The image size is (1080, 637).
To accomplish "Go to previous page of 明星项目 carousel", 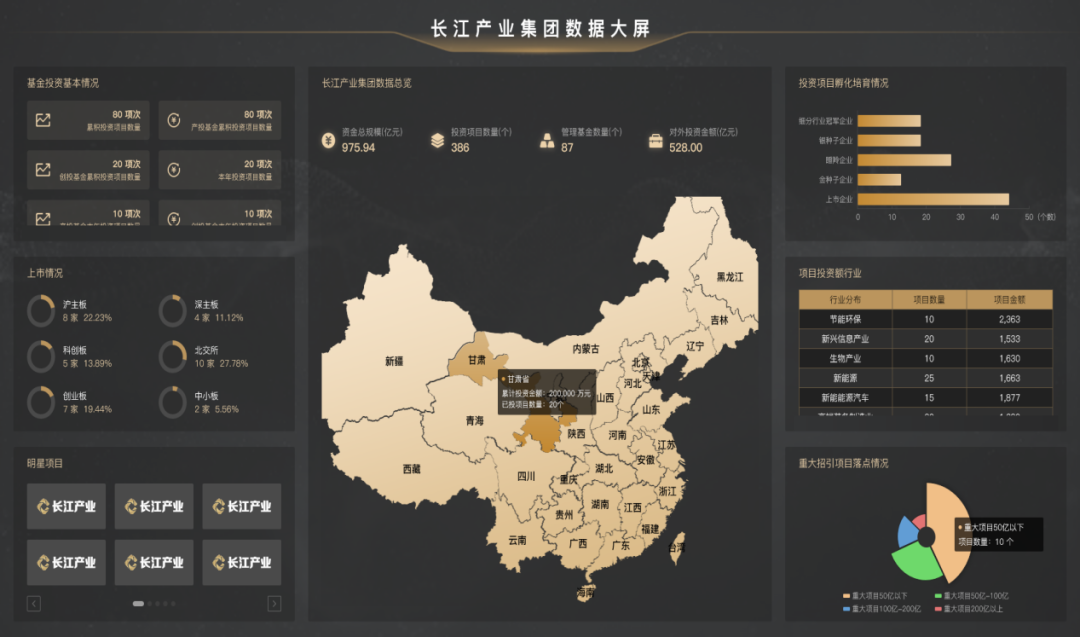I will pyautogui.click(x=34, y=603).
